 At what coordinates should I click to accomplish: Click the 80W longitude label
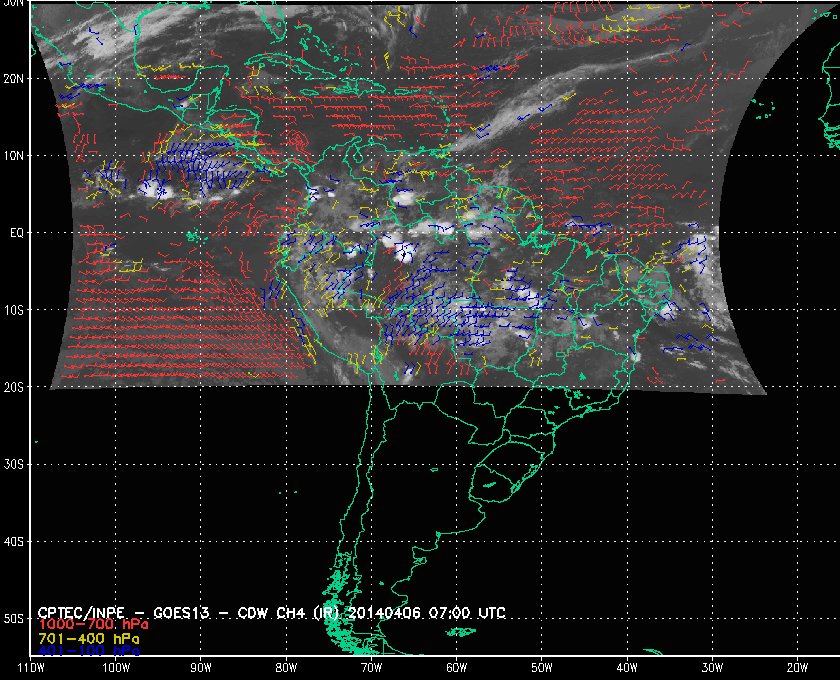286,668
